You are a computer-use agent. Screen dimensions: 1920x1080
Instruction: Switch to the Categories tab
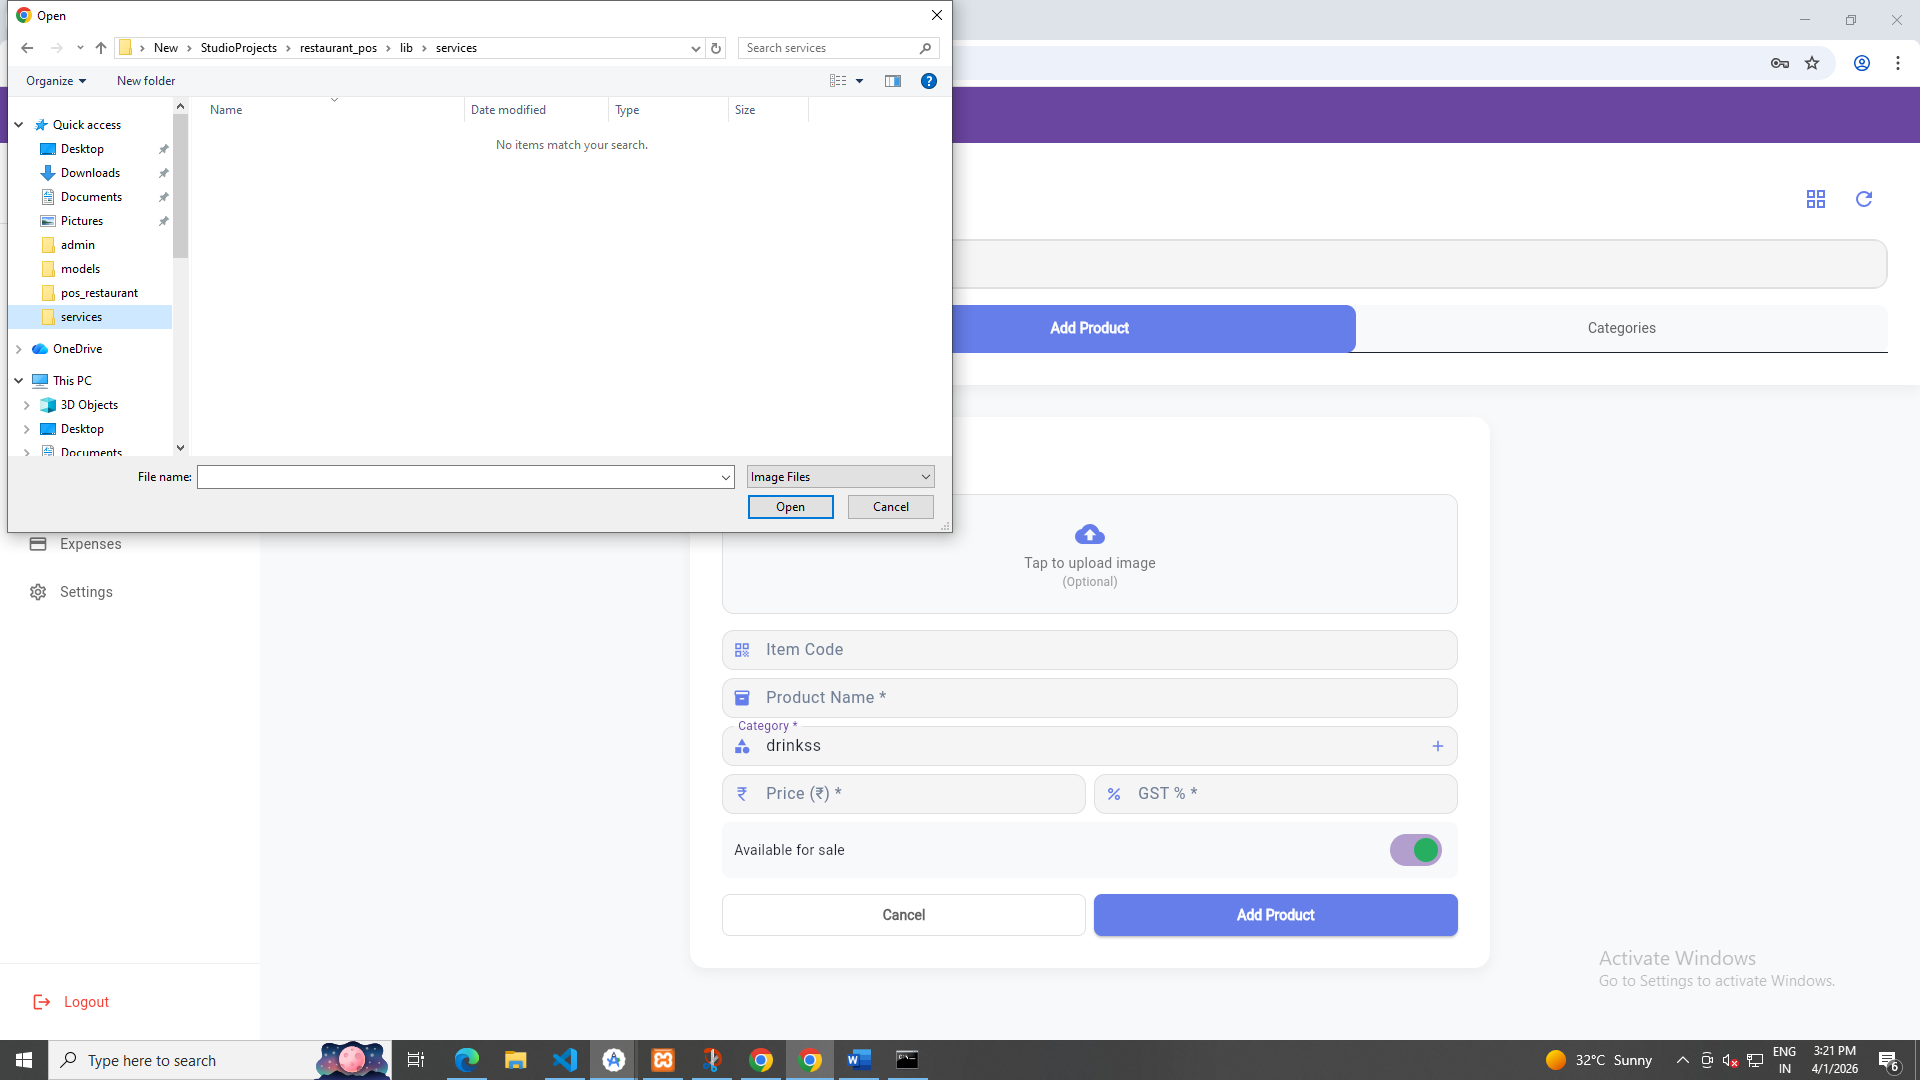[x=1620, y=328]
